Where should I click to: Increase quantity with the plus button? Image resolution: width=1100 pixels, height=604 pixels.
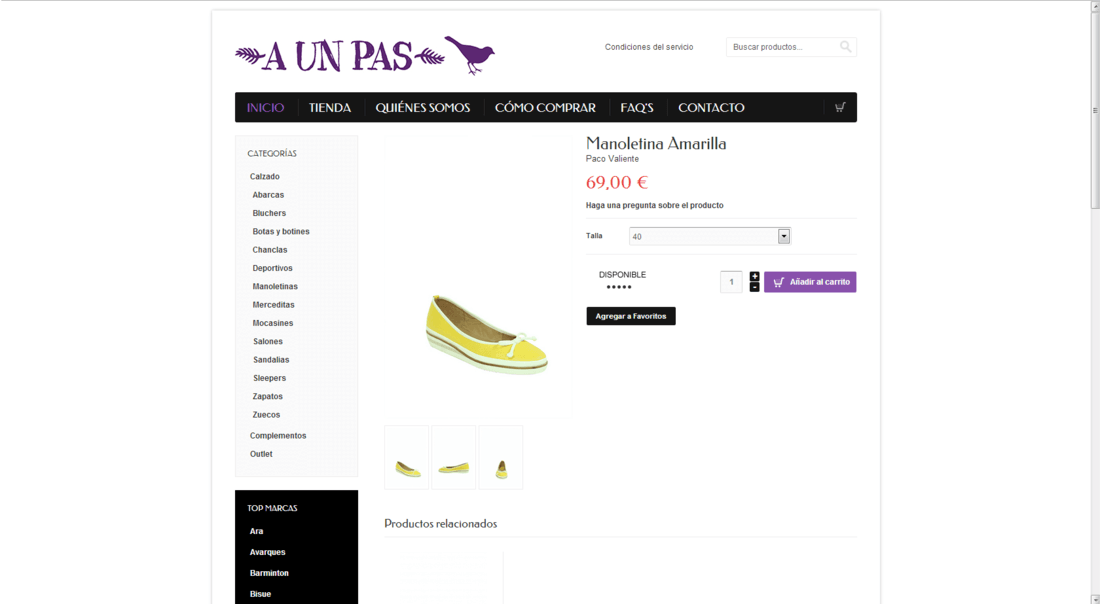tap(754, 276)
